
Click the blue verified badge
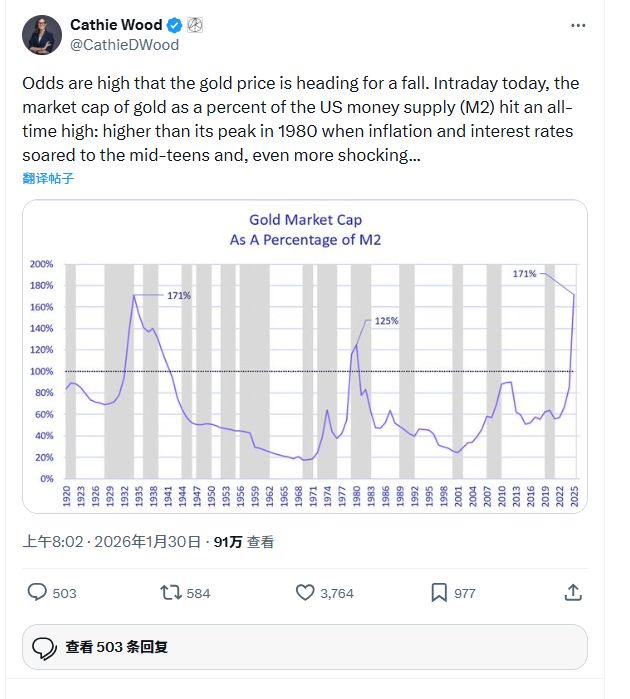coord(173,25)
